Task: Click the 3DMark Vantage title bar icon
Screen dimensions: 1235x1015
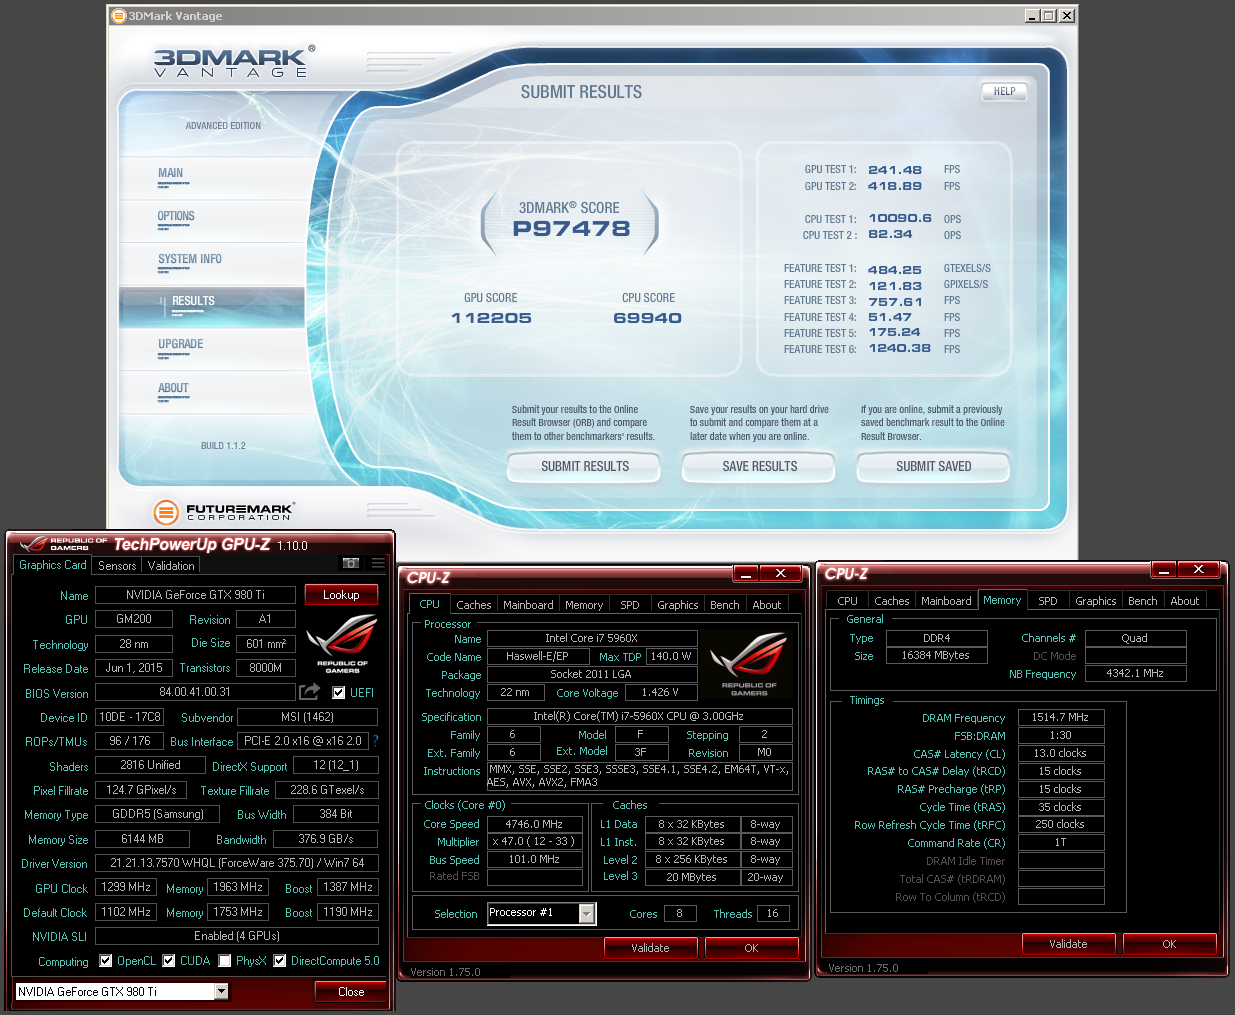Action: (x=119, y=16)
